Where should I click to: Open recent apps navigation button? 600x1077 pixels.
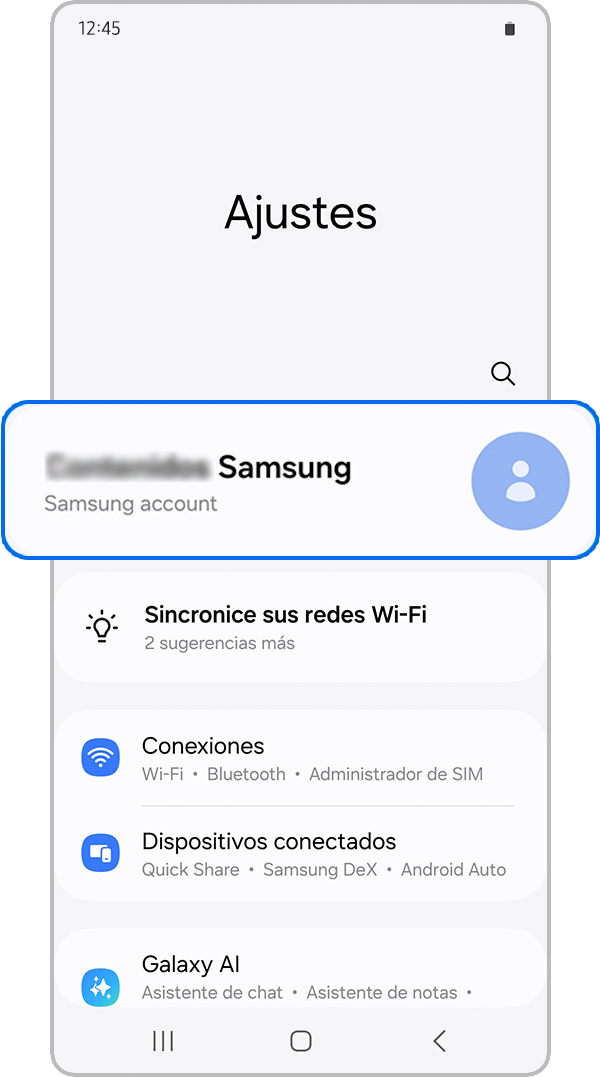click(163, 1041)
